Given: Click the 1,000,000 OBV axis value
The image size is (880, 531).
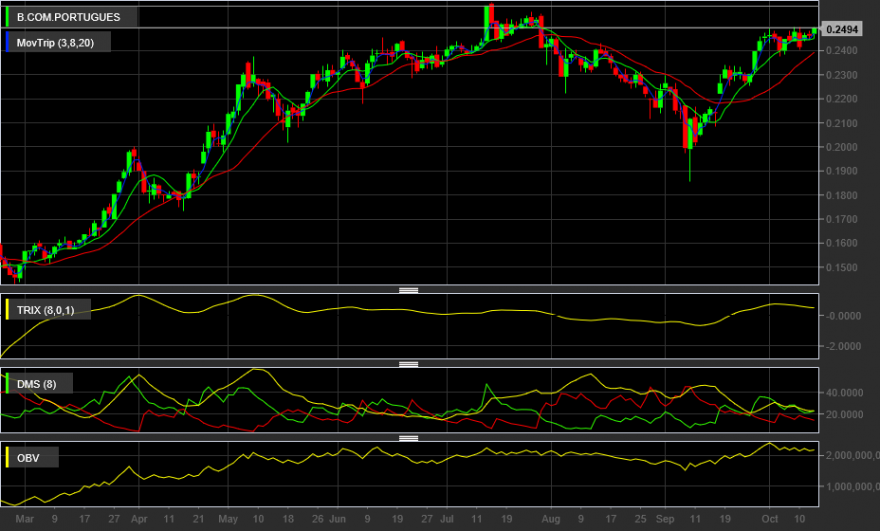Looking at the screenshot, I should [852, 487].
